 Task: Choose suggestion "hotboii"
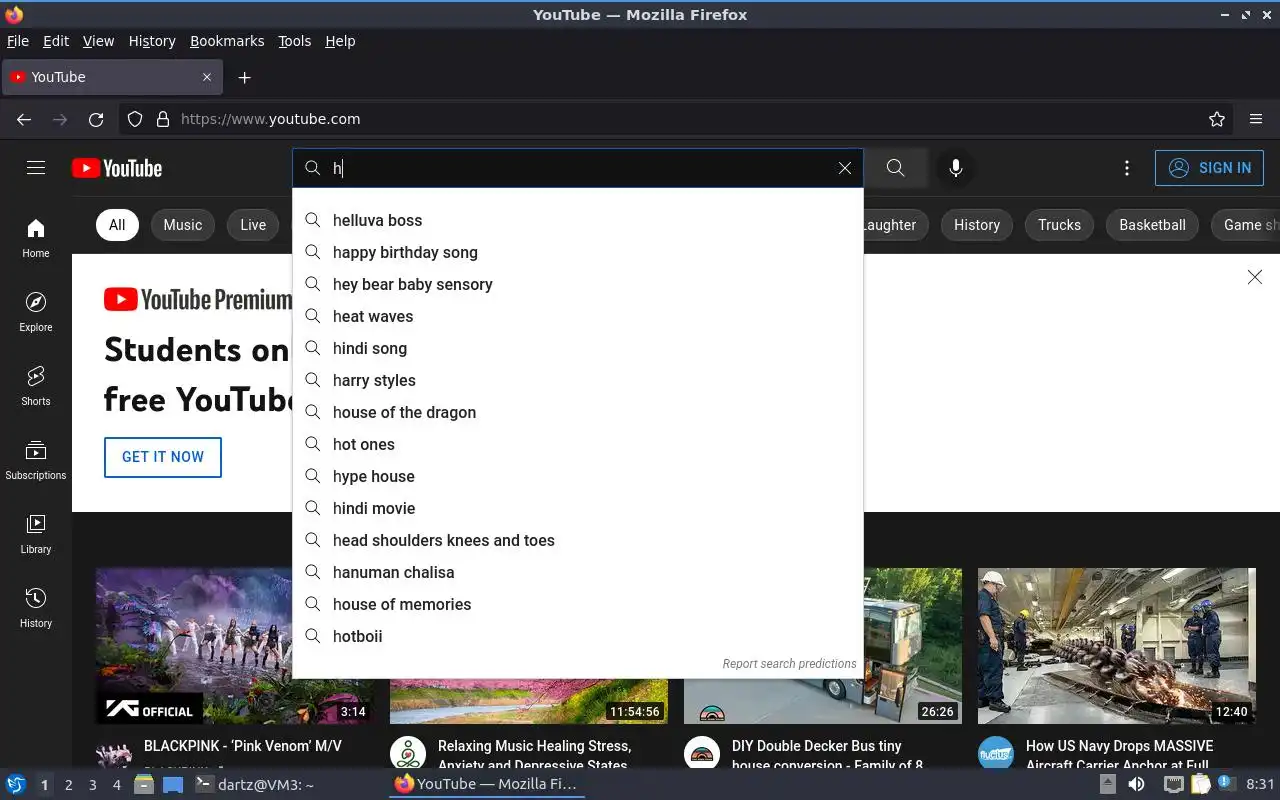[578, 636]
